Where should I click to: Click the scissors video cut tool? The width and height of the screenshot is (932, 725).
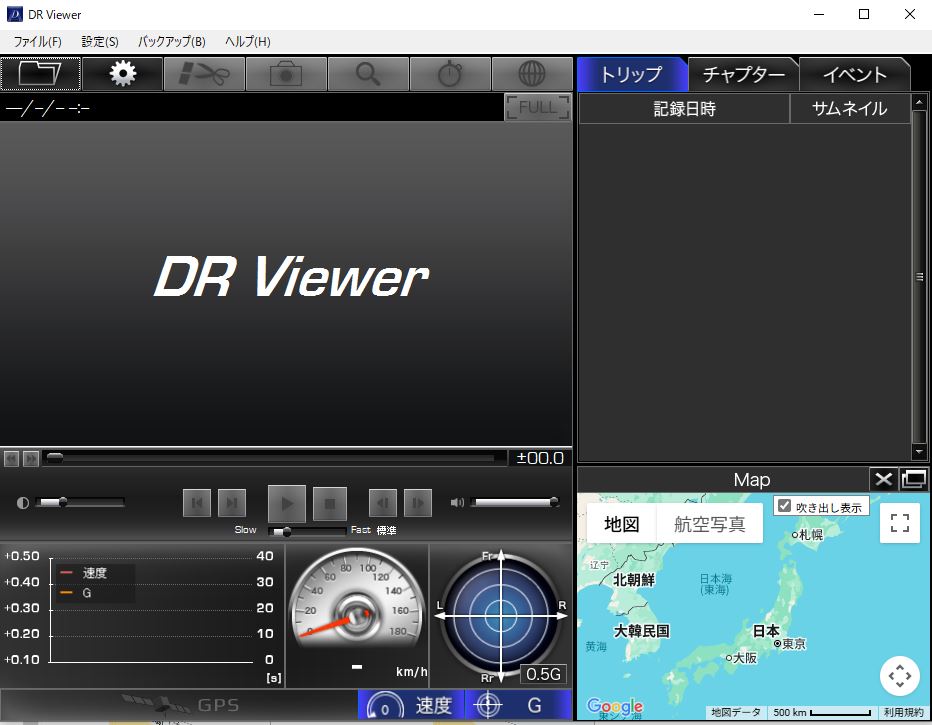pos(204,75)
